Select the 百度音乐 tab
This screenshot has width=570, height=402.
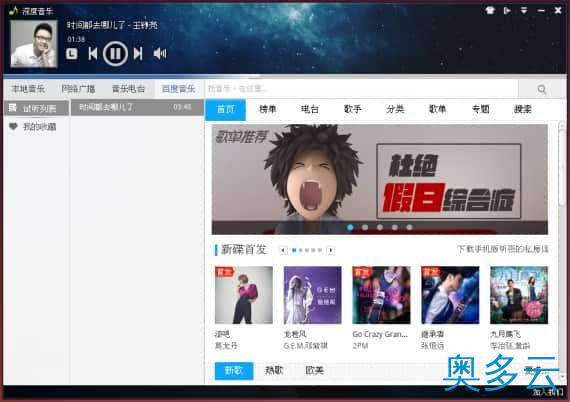178,89
